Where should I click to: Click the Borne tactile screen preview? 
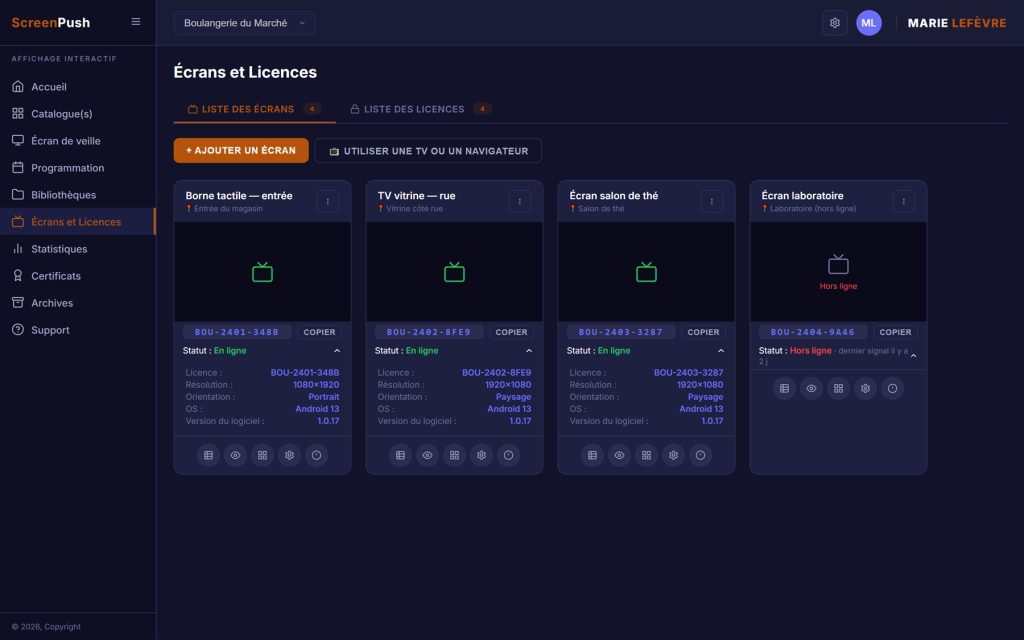pos(263,272)
